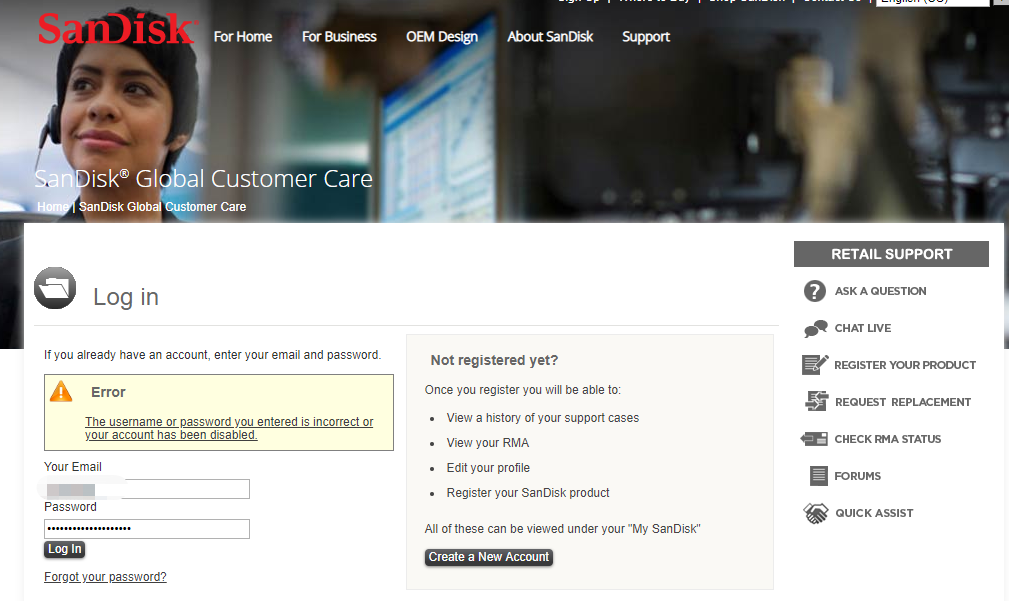Click the error warning triangle icon
The image size is (1009, 601).
click(61, 391)
